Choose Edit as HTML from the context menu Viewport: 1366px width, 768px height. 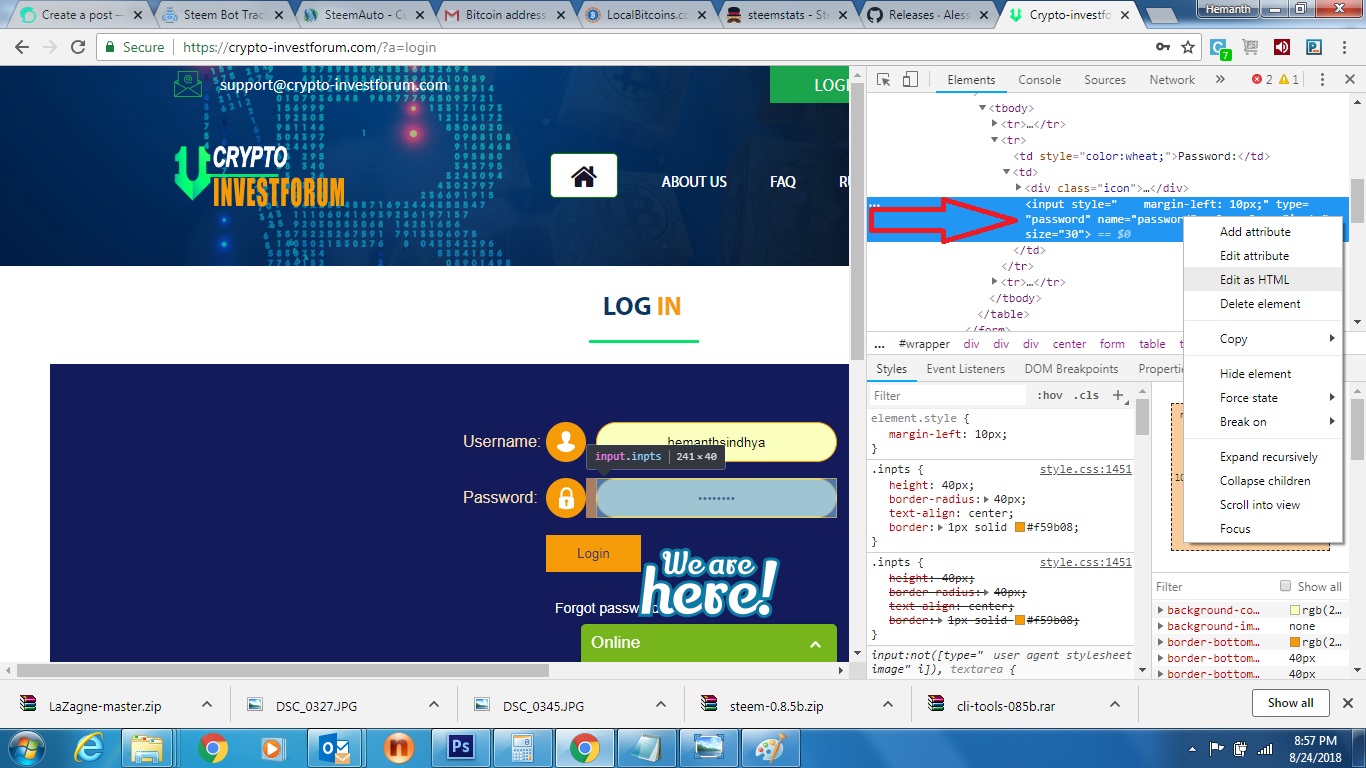pyautogui.click(x=1262, y=280)
